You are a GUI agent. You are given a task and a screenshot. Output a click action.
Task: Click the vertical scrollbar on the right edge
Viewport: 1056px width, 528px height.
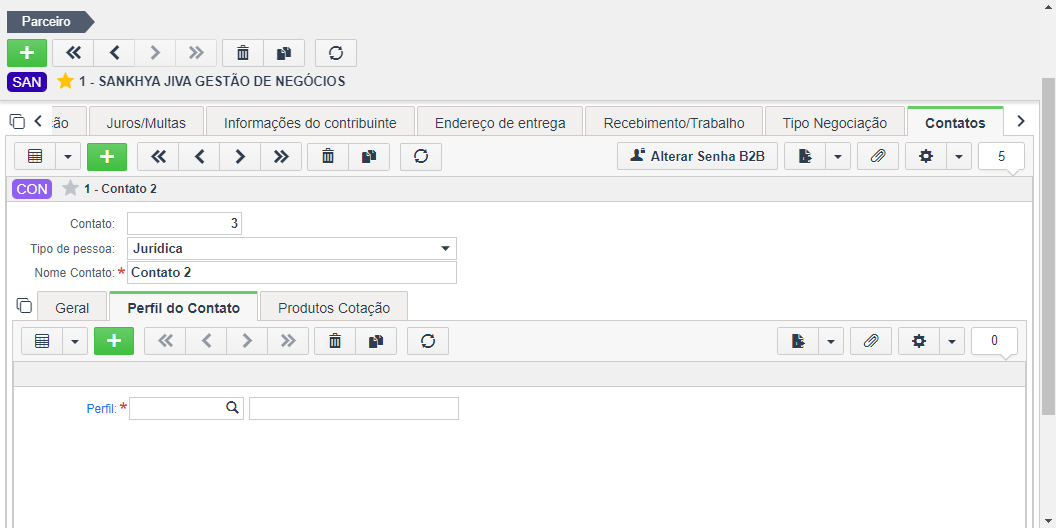coord(1049,246)
